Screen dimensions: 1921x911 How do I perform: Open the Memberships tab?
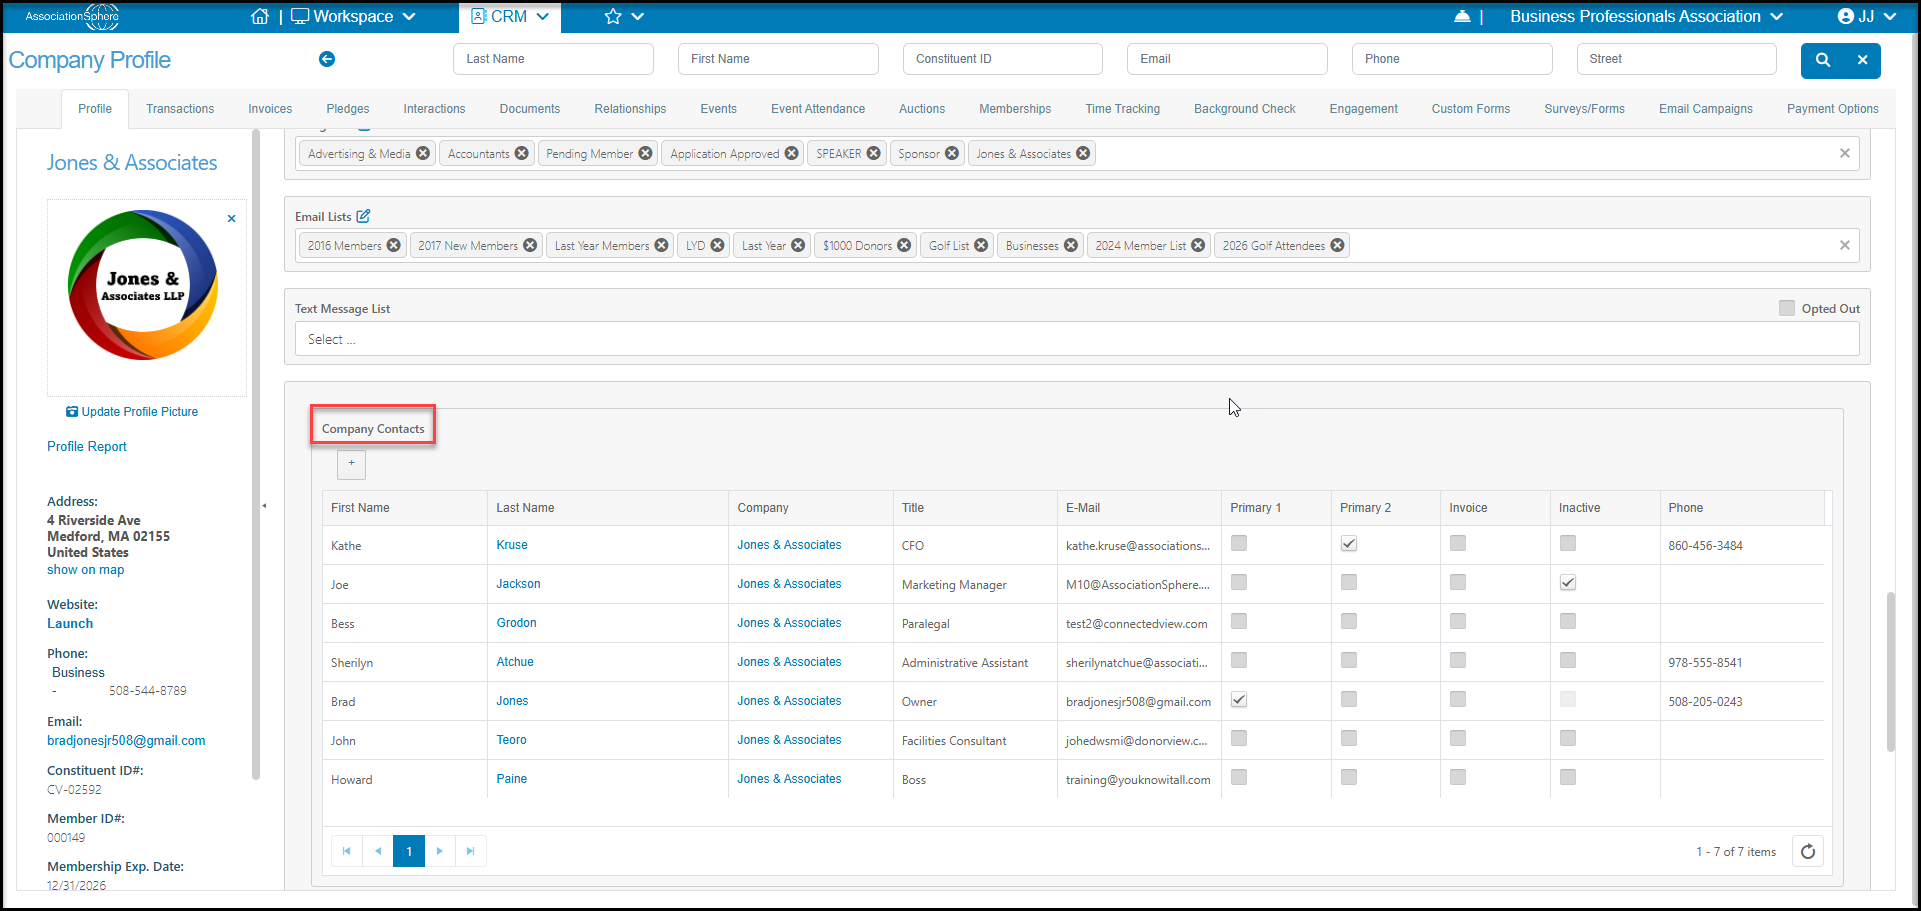click(1014, 109)
